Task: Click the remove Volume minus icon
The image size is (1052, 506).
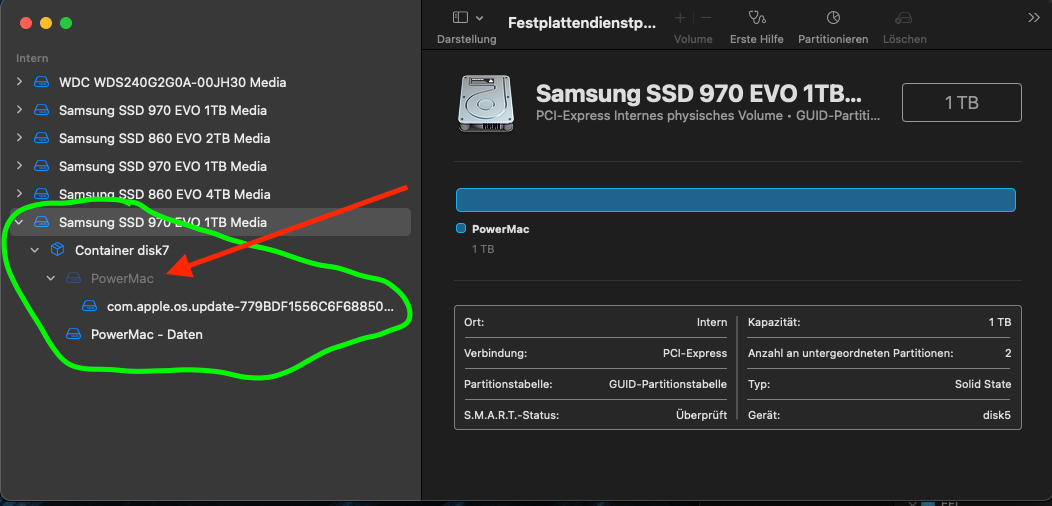Action: point(706,18)
